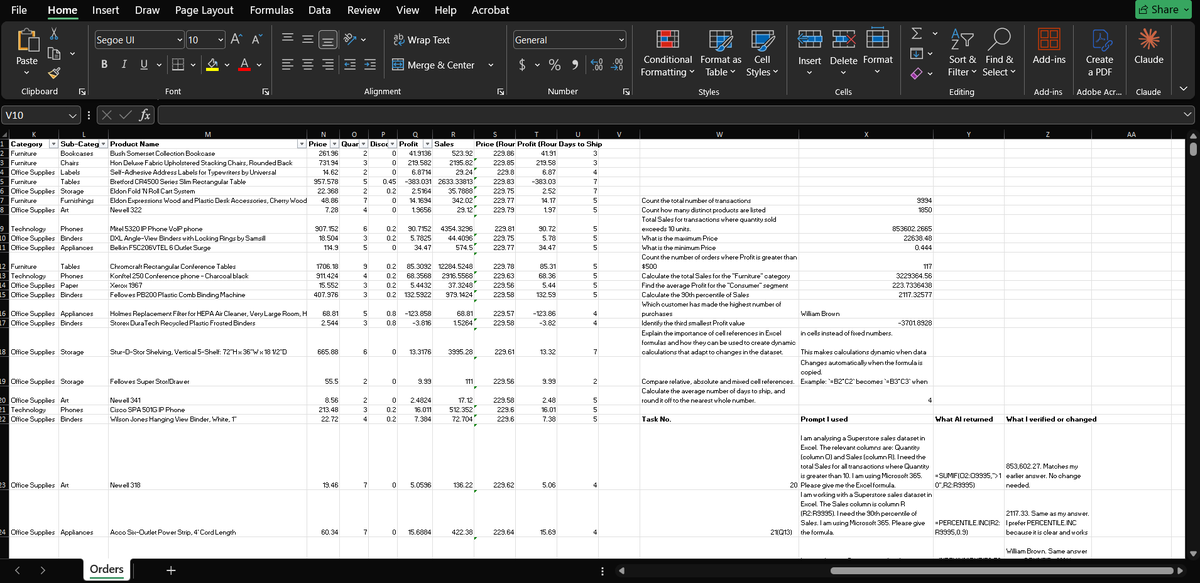Apply cell borders icon
The width and height of the screenshot is (1200, 583).
tap(176, 65)
